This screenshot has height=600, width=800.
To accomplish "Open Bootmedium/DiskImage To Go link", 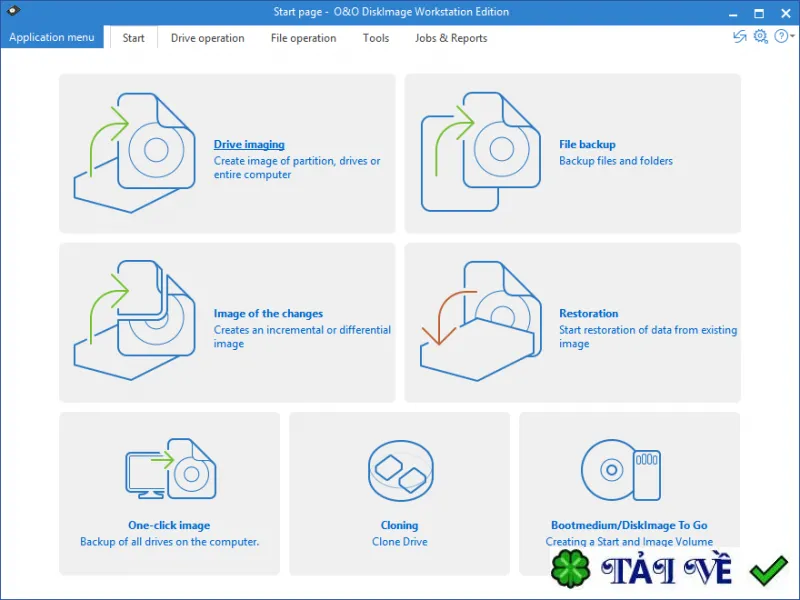I will 629,525.
